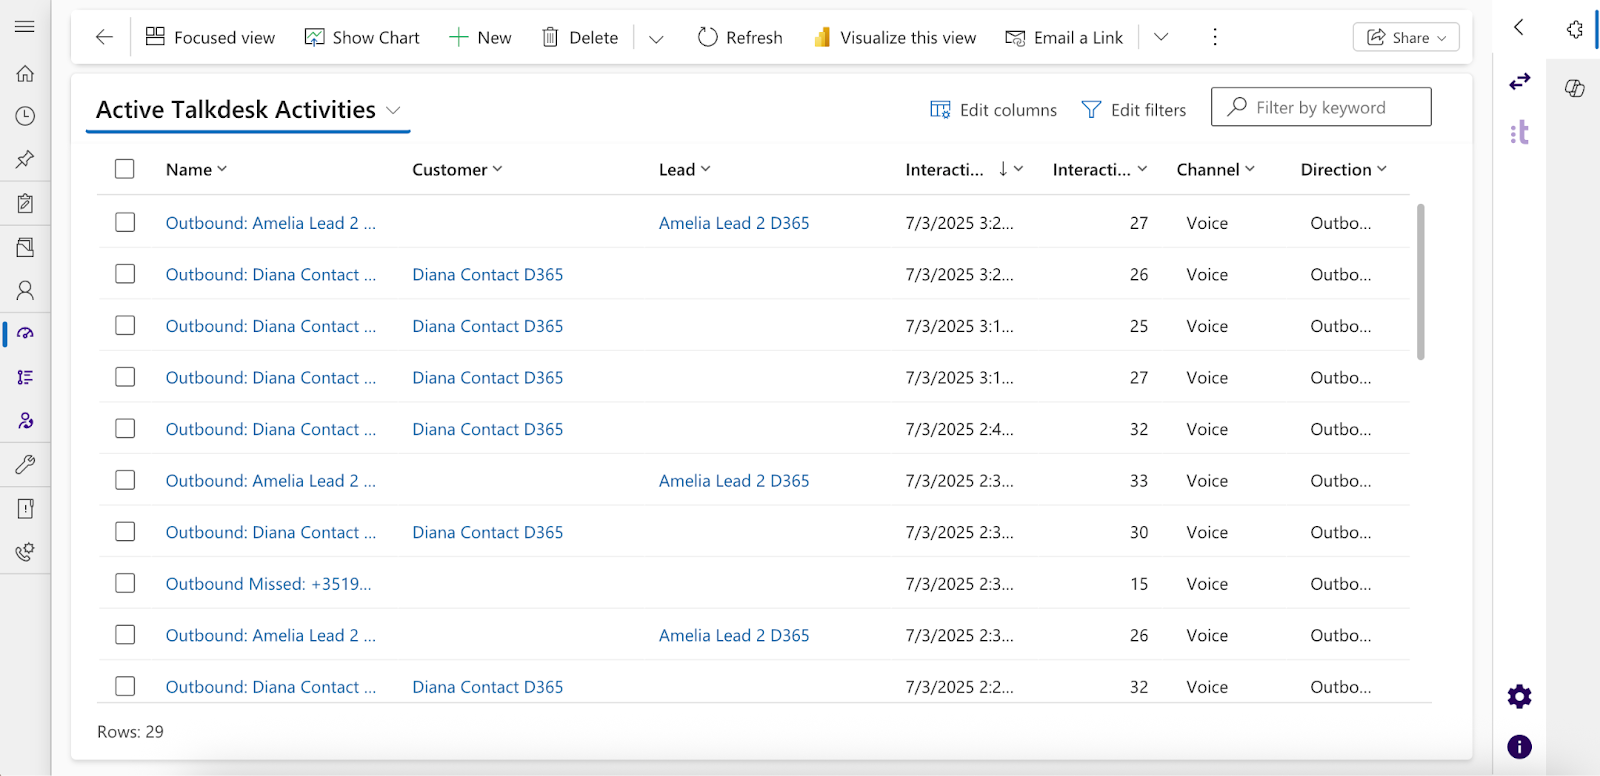Open the Delete split-button dropdown arrow
Image resolution: width=1600 pixels, height=776 pixels.
click(x=656, y=38)
